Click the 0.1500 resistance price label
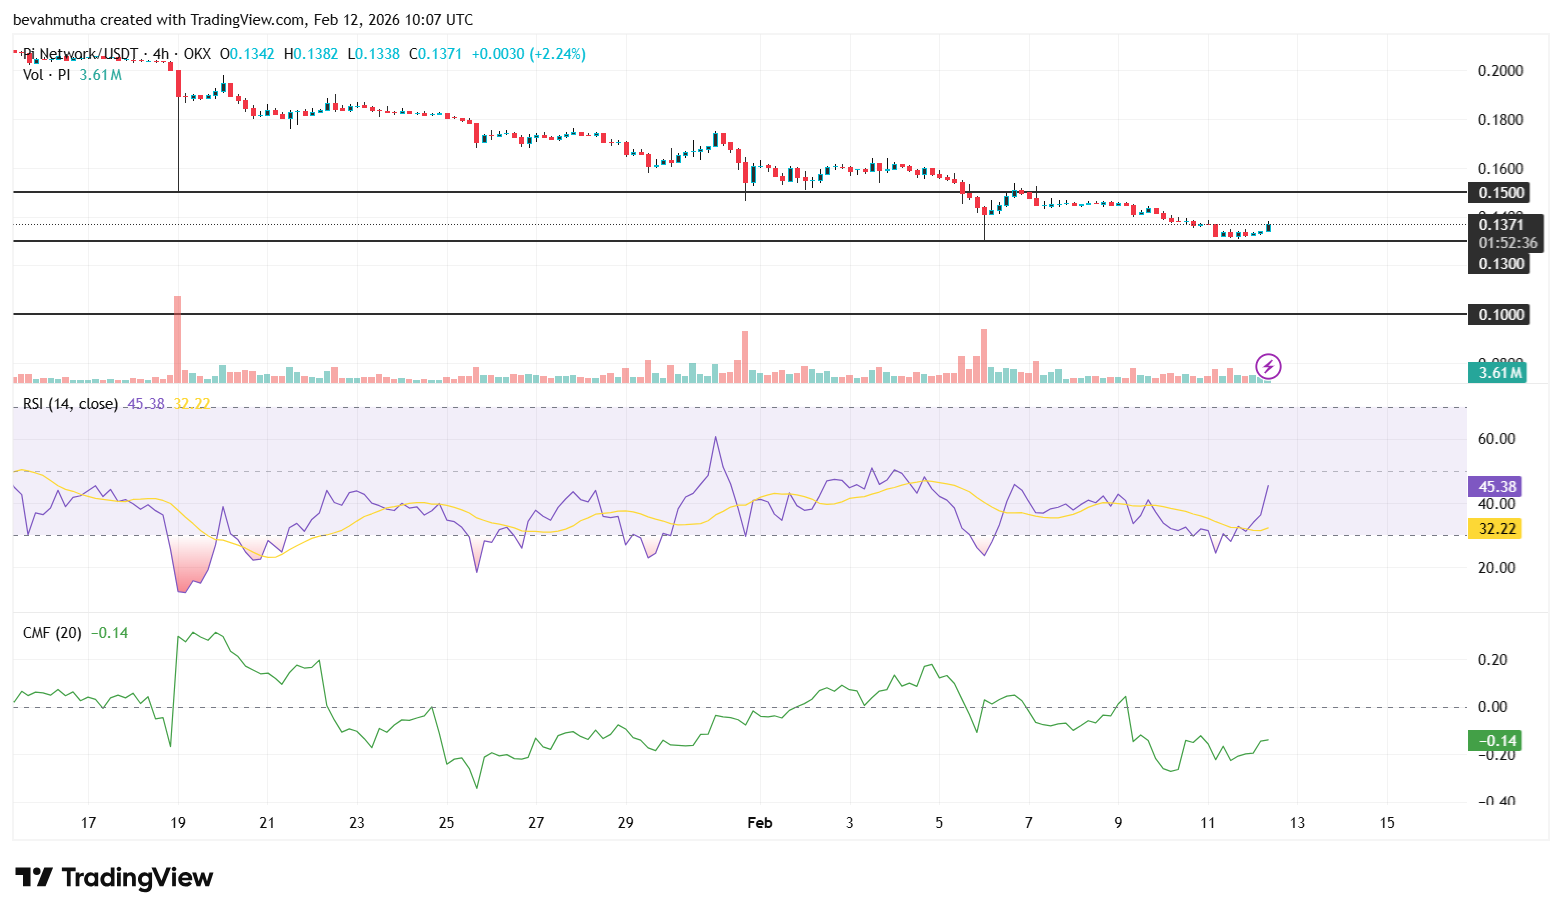The image size is (1562, 915). coord(1499,192)
